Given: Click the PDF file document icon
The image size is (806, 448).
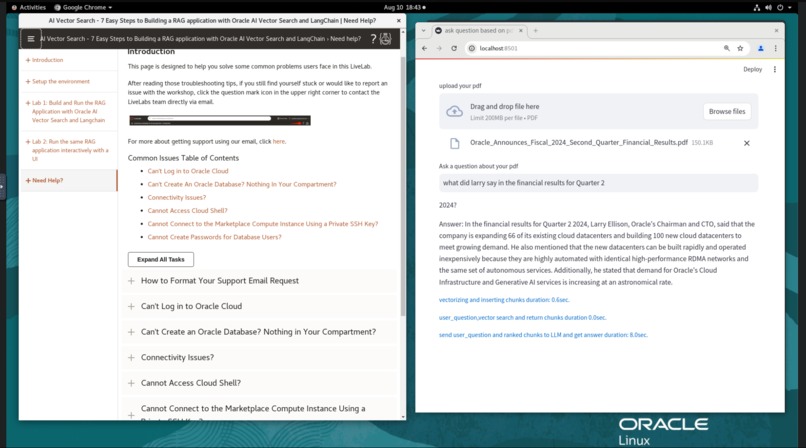Looking at the screenshot, I should [x=454, y=143].
